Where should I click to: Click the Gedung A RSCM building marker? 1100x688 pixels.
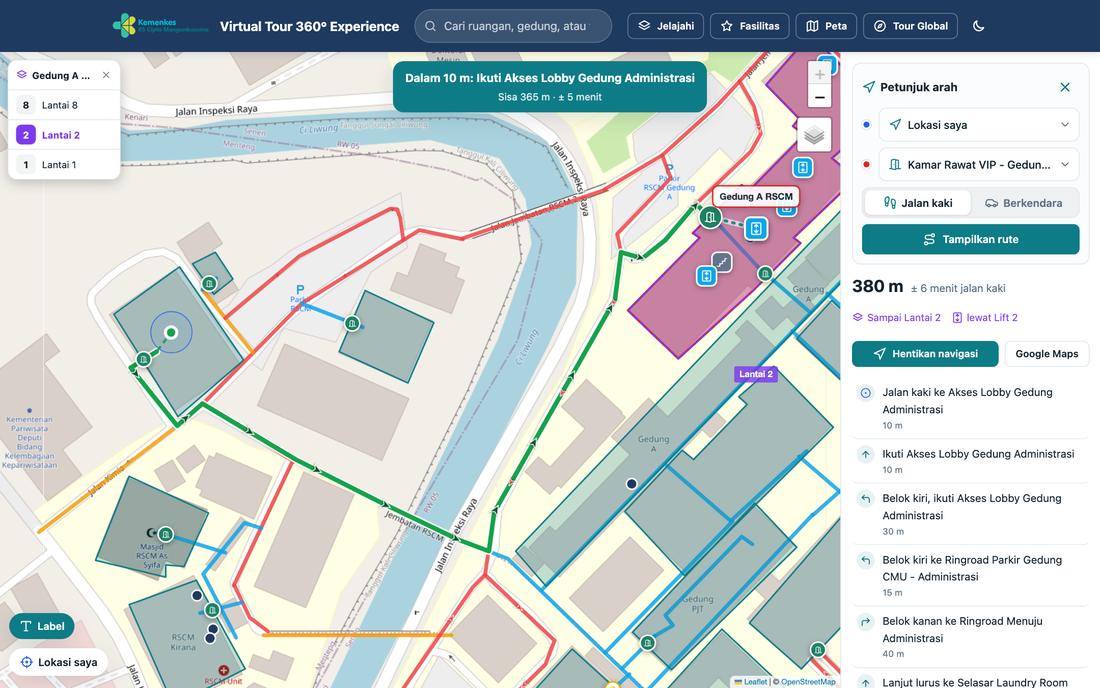(710, 217)
